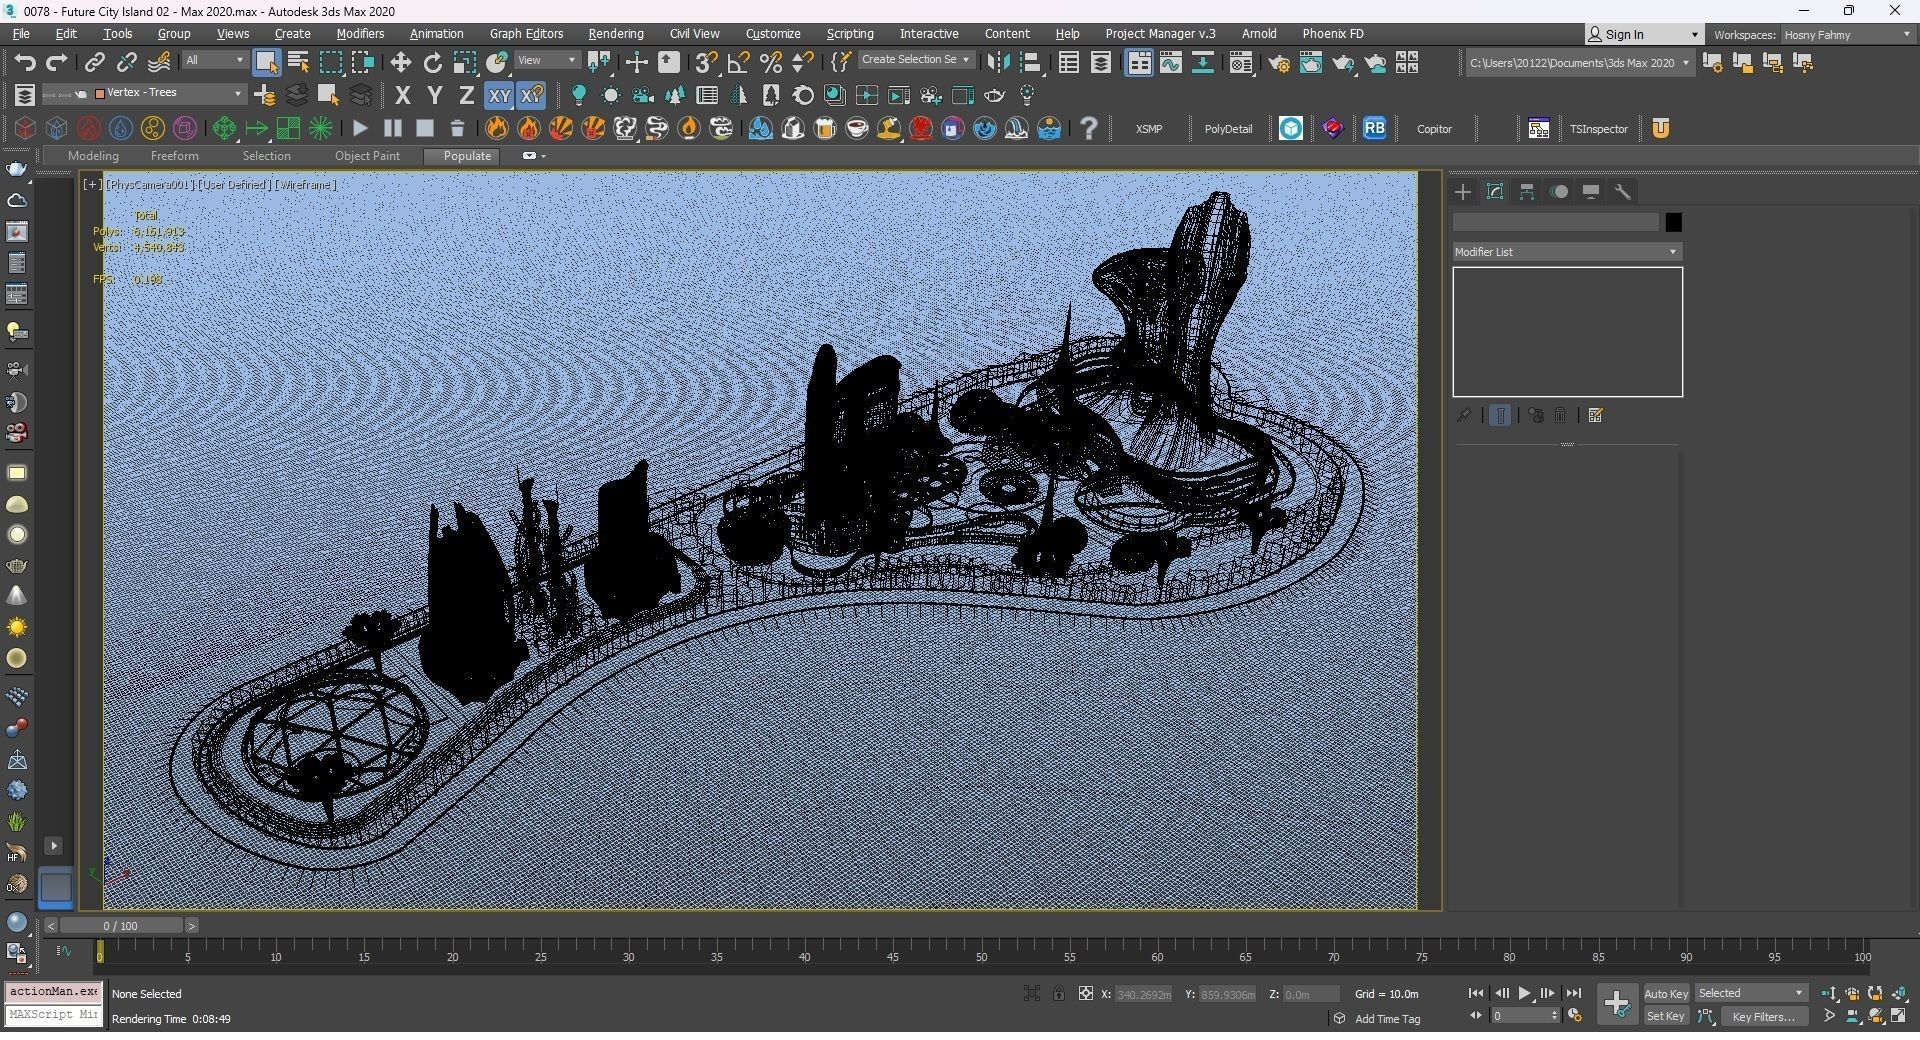Open the Phoenix FD menu
Viewport: 1920px width, 1040px height.
[1332, 34]
